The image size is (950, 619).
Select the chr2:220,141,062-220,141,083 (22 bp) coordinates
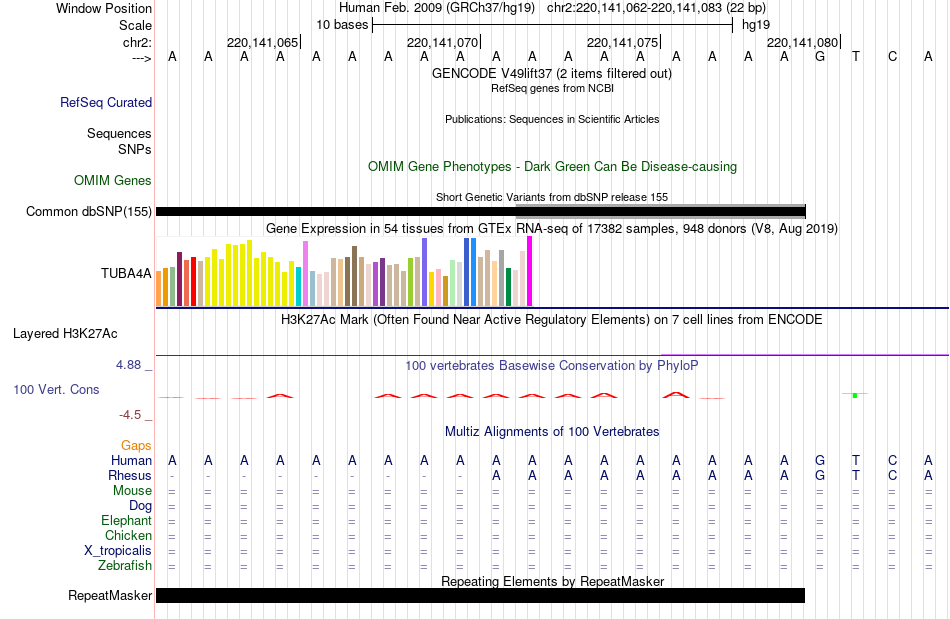(x=656, y=8)
